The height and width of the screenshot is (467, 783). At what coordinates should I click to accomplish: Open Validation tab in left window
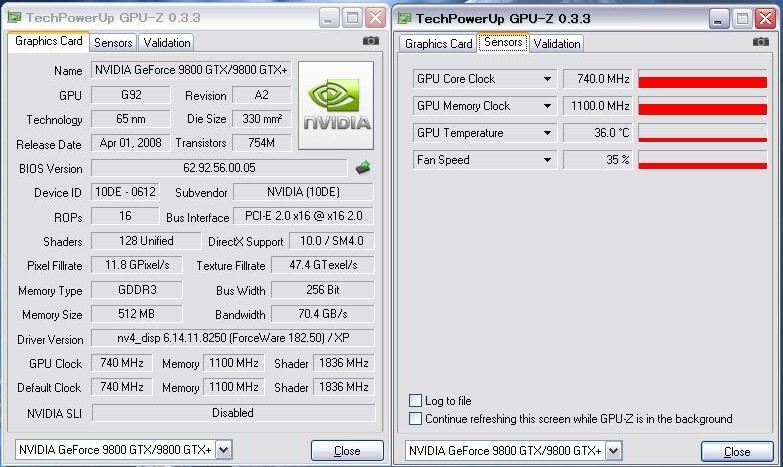(167, 43)
